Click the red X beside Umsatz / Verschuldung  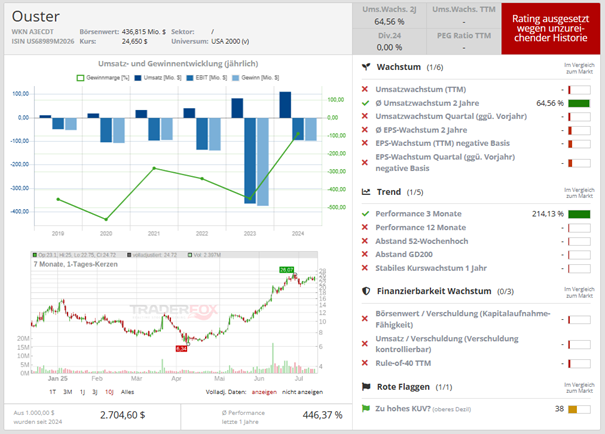tap(365, 343)
